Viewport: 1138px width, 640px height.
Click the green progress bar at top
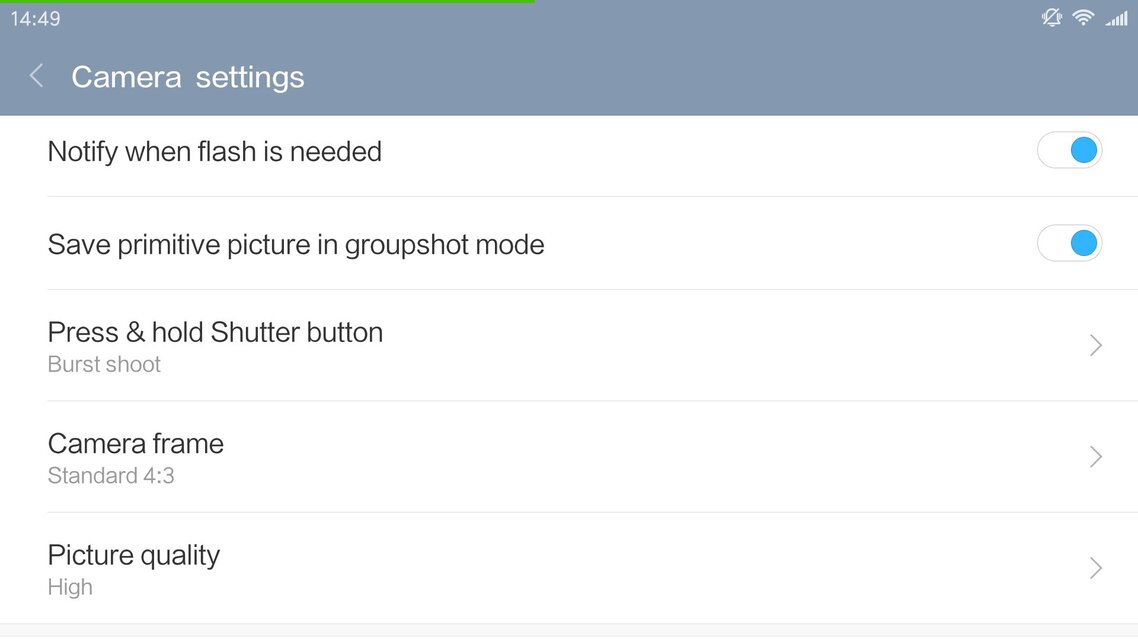[267, 2]
